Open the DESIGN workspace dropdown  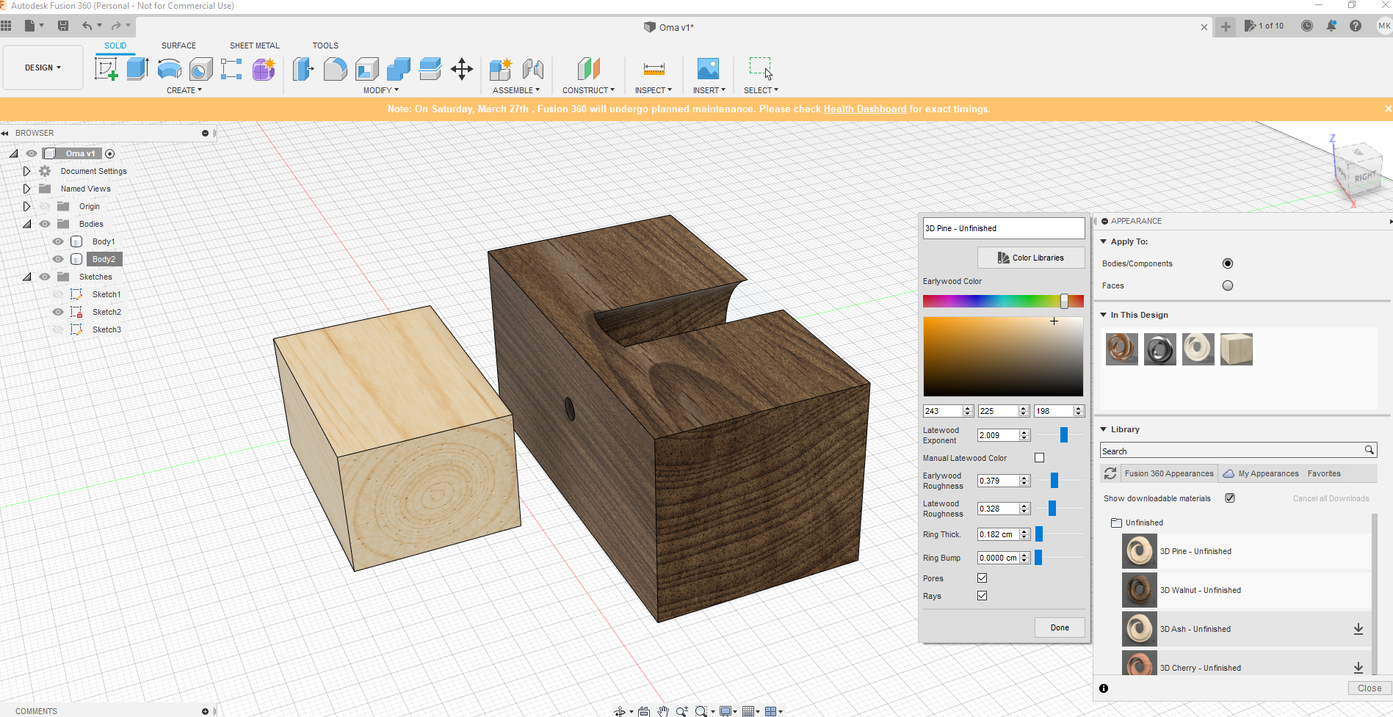pos(43,68)
